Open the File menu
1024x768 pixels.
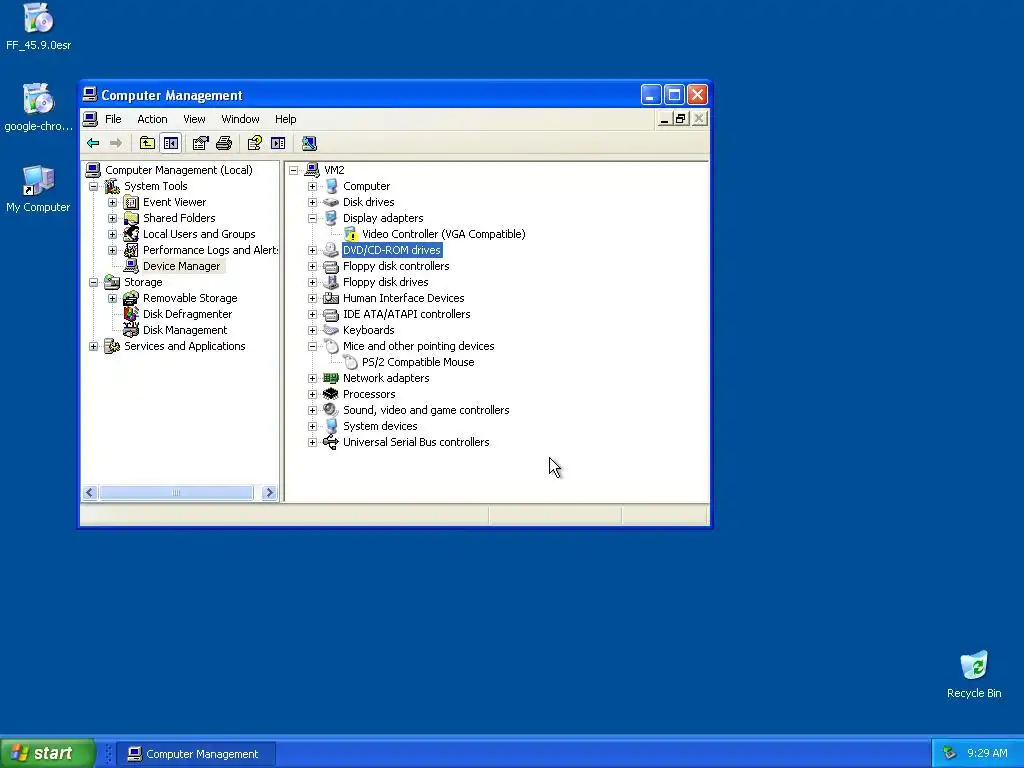click(113, 119)
